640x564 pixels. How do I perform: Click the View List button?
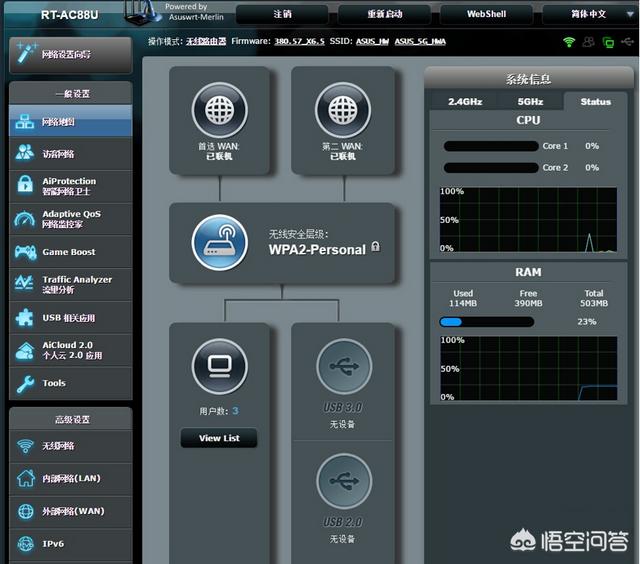coord(219,438)
